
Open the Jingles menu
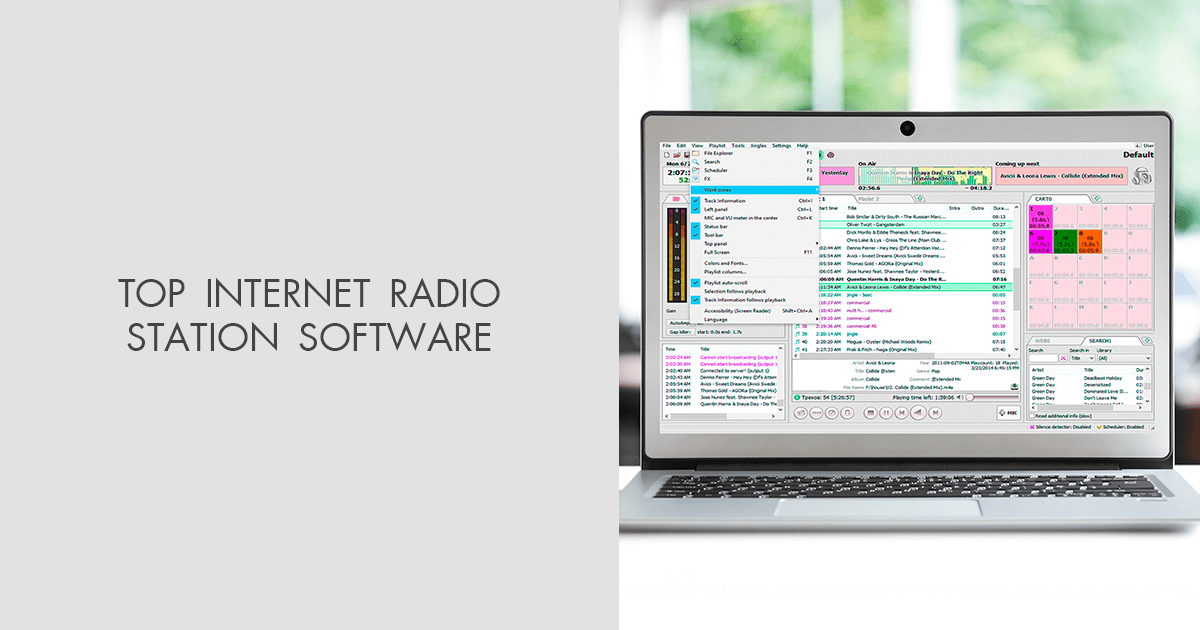758,145
